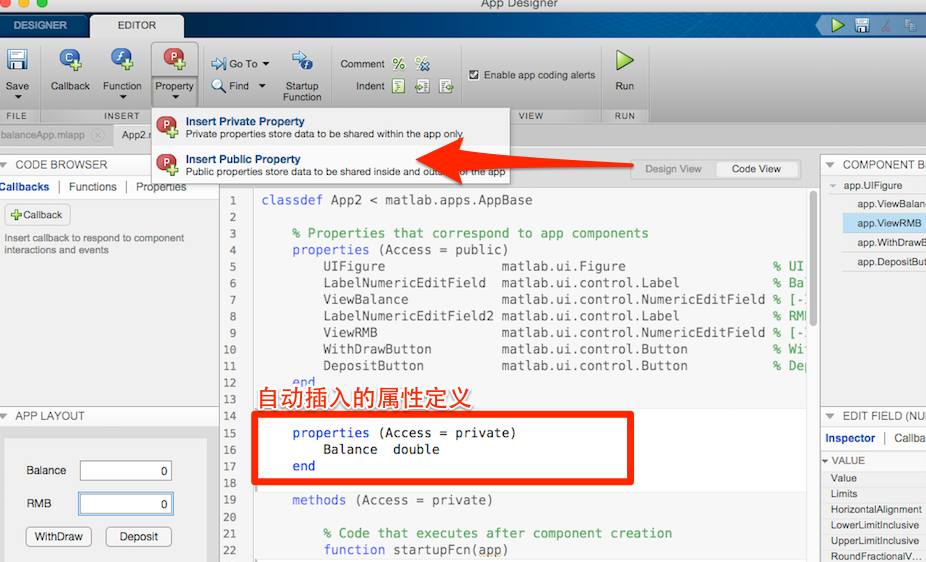The width and height of the screenshot is (926, 562).
Task: Click the Deposit button in layout preview
Action: (x=139, y=537)
